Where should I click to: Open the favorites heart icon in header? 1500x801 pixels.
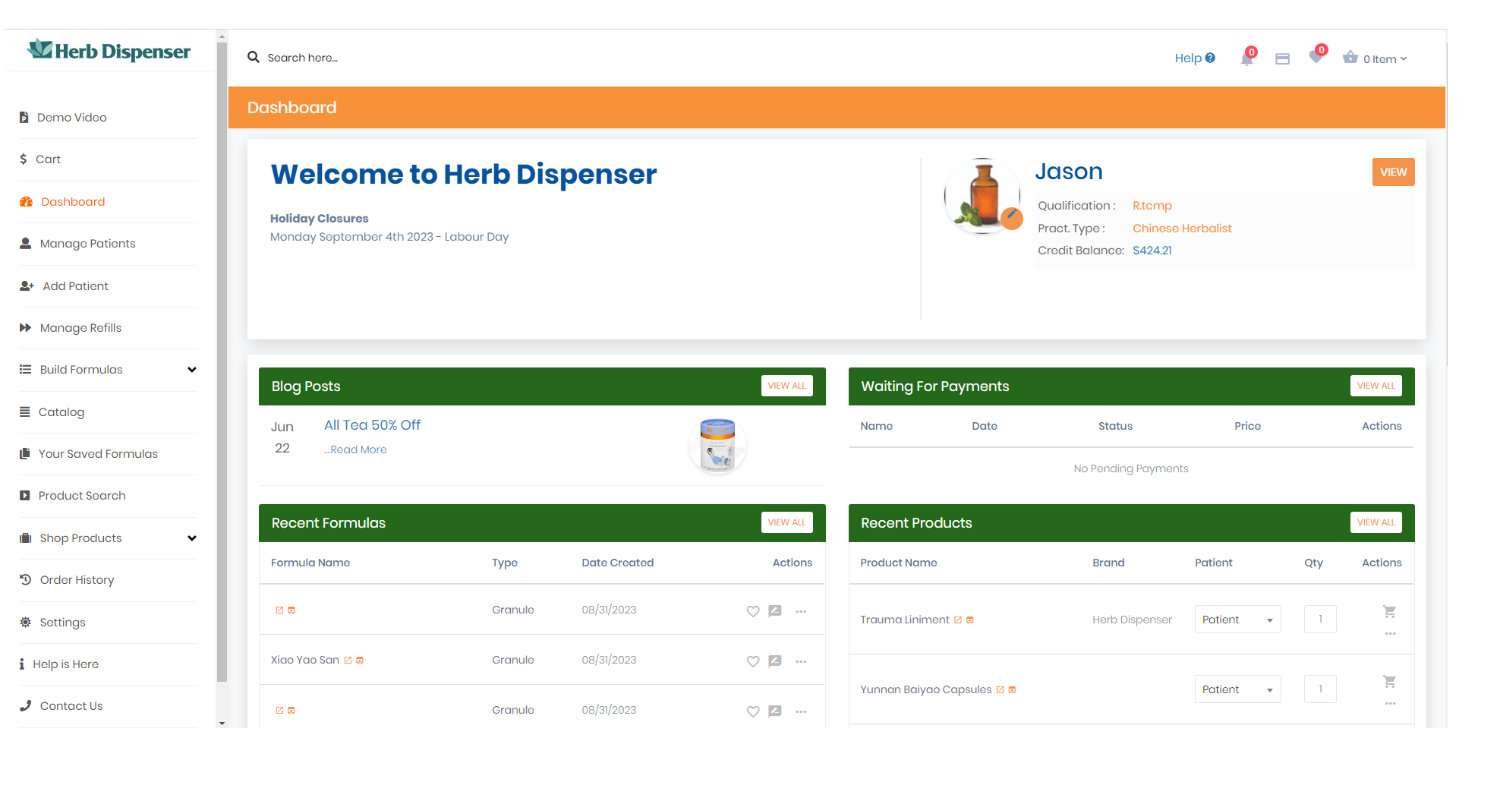[x=1316, y=56]
